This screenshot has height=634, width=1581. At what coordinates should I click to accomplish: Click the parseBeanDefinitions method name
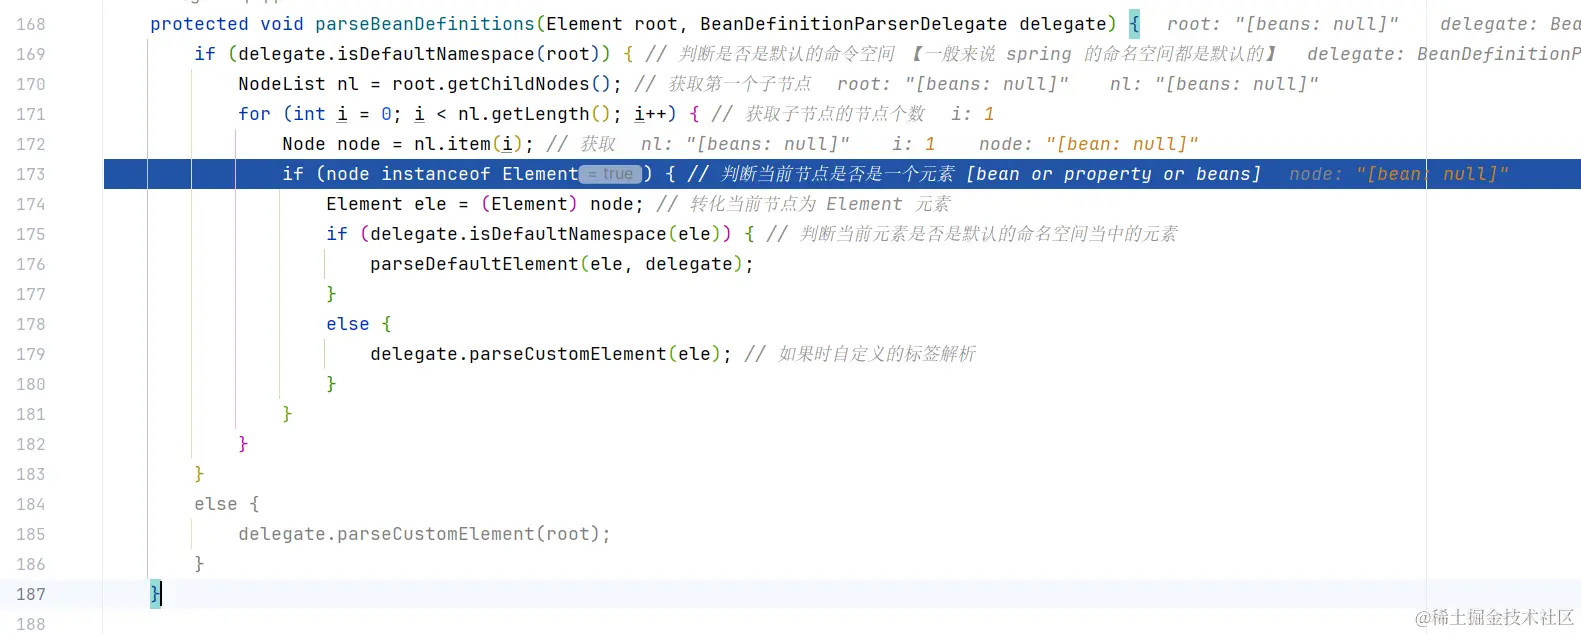[x=425, y=24]
